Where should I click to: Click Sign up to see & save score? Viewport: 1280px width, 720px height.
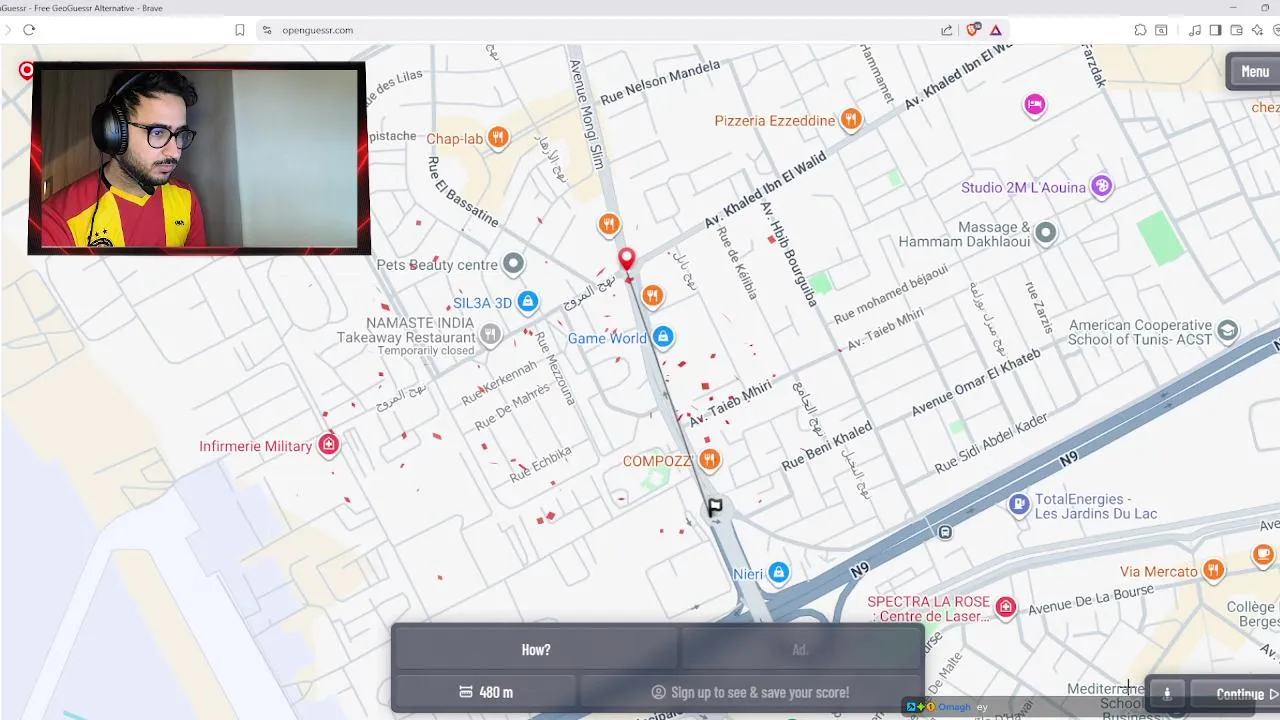pos(750,692)
